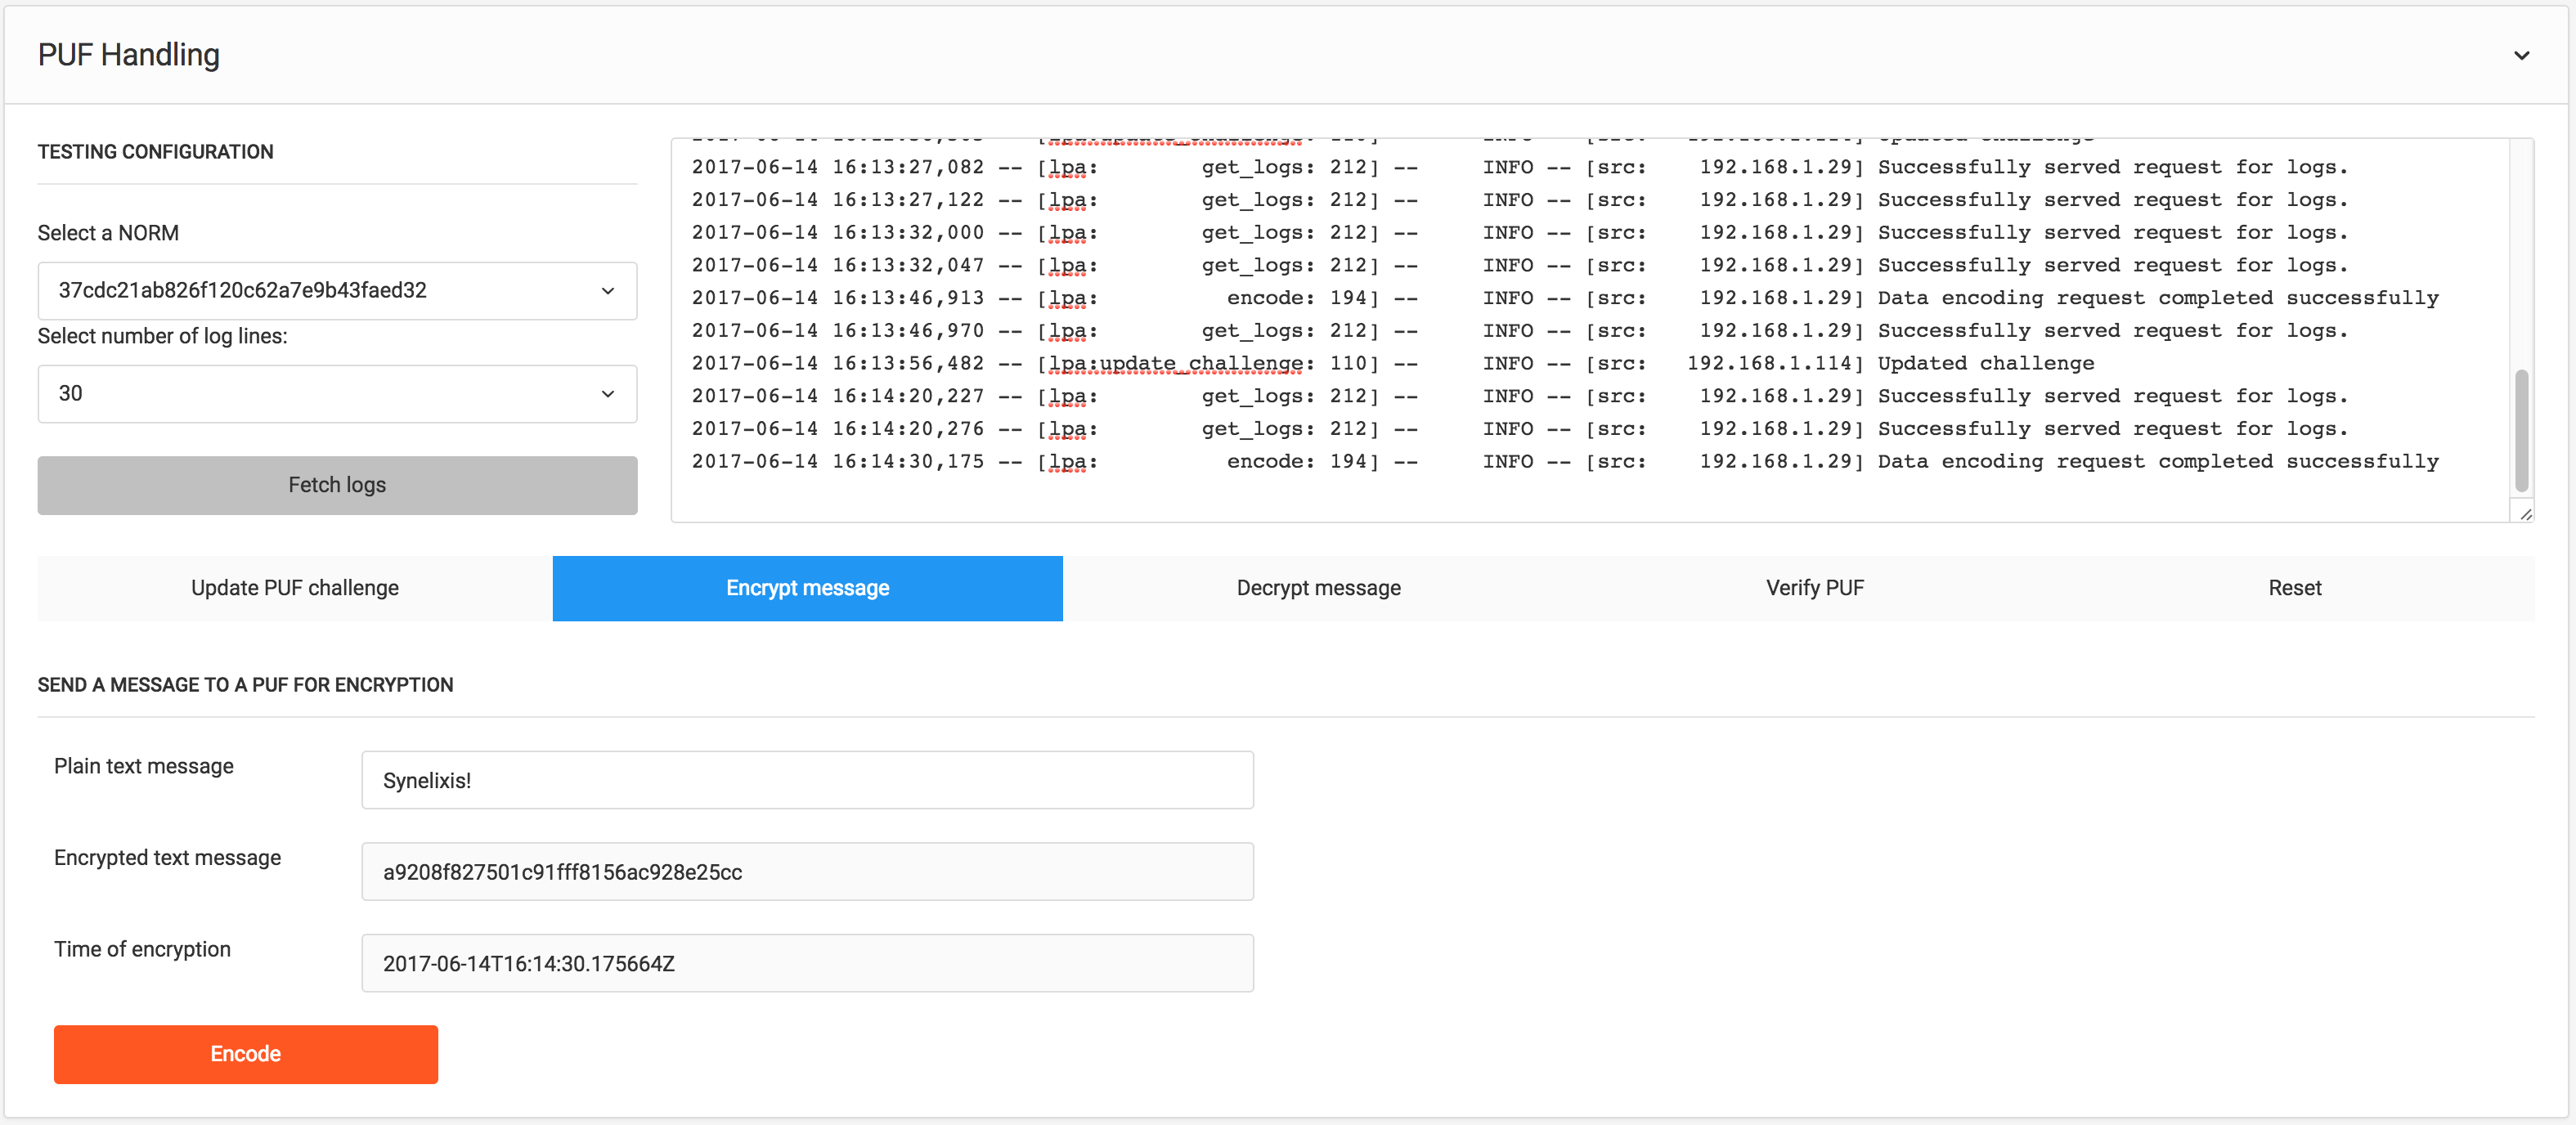Click the Updated challenge log entry
Image resolution: width=2576 pixels, height=1125 pixels.
coord(1984,364)
